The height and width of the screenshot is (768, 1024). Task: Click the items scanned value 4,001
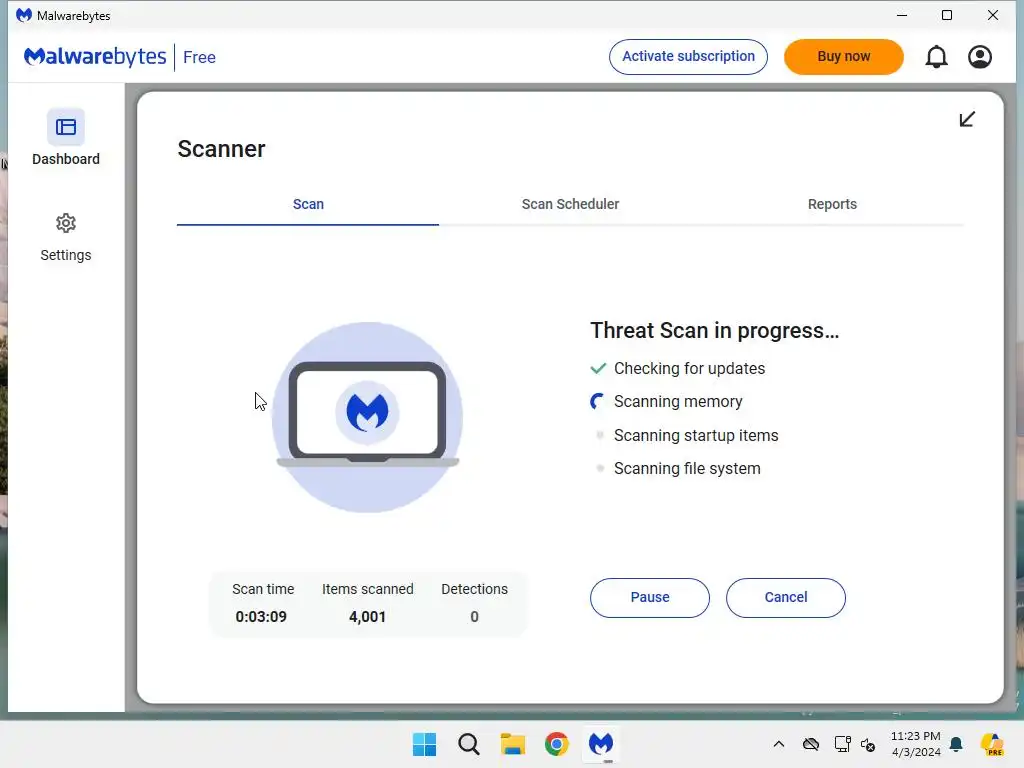coord(368,616)
